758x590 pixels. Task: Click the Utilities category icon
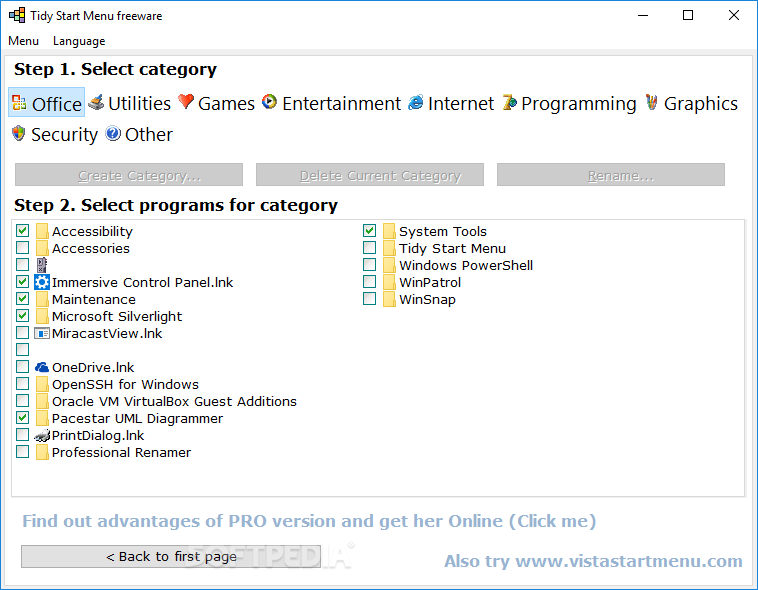(x=96, y=102)
